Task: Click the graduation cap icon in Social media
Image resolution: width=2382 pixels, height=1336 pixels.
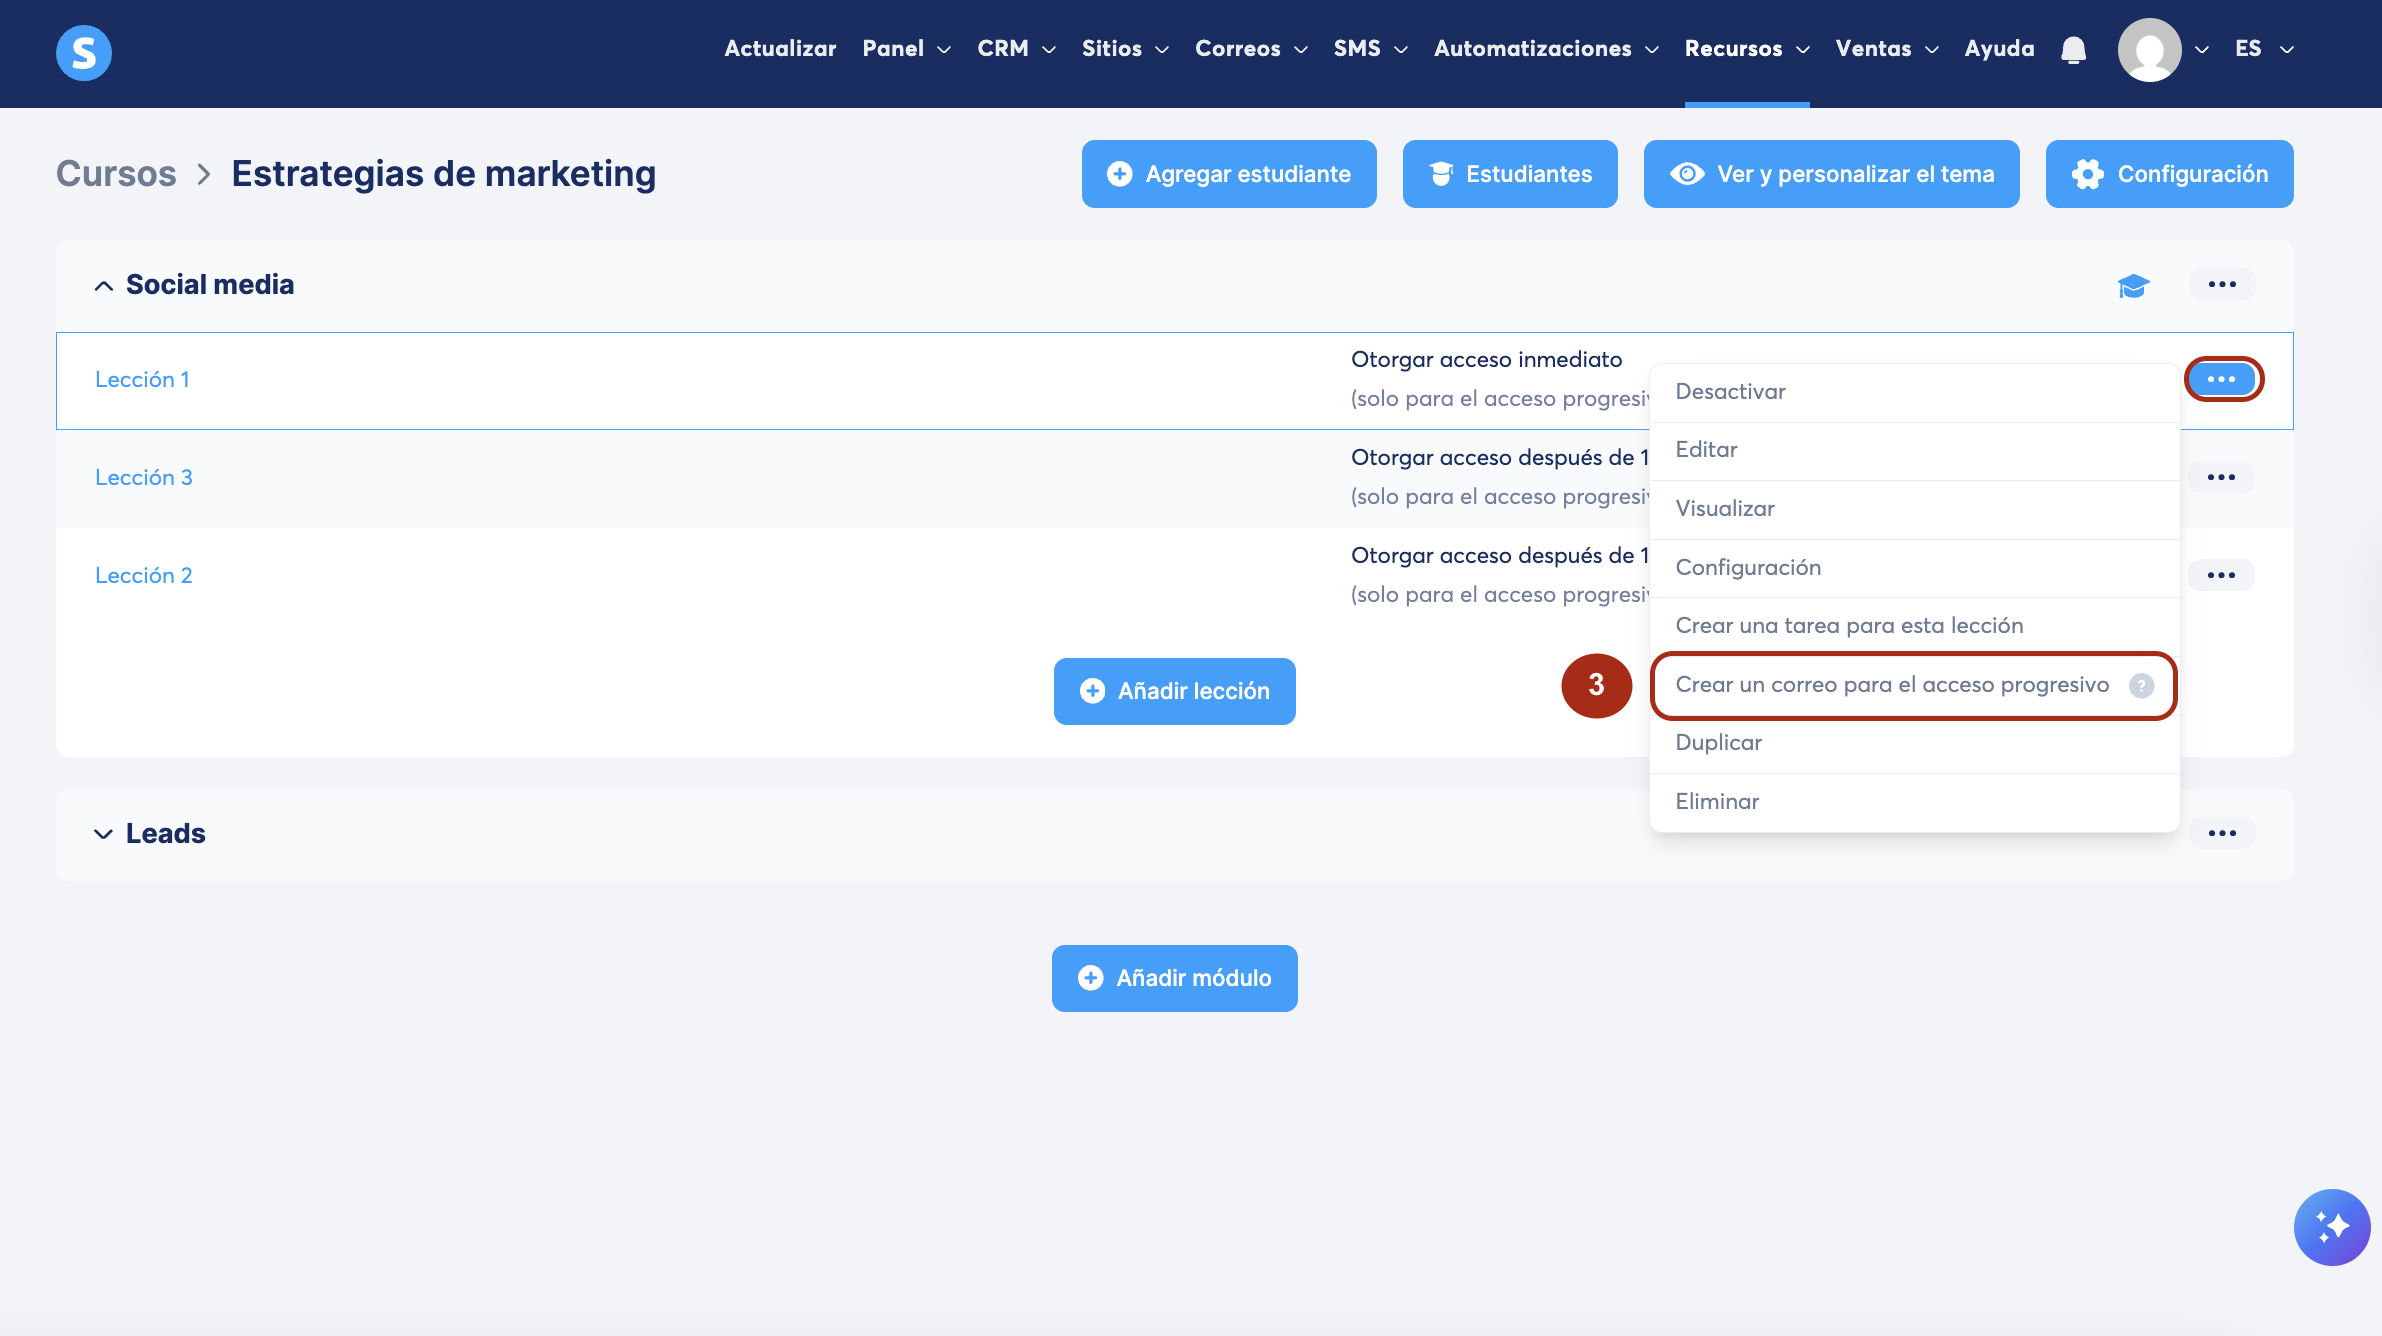Action: pyautogui.click(x=2133, y=286)
